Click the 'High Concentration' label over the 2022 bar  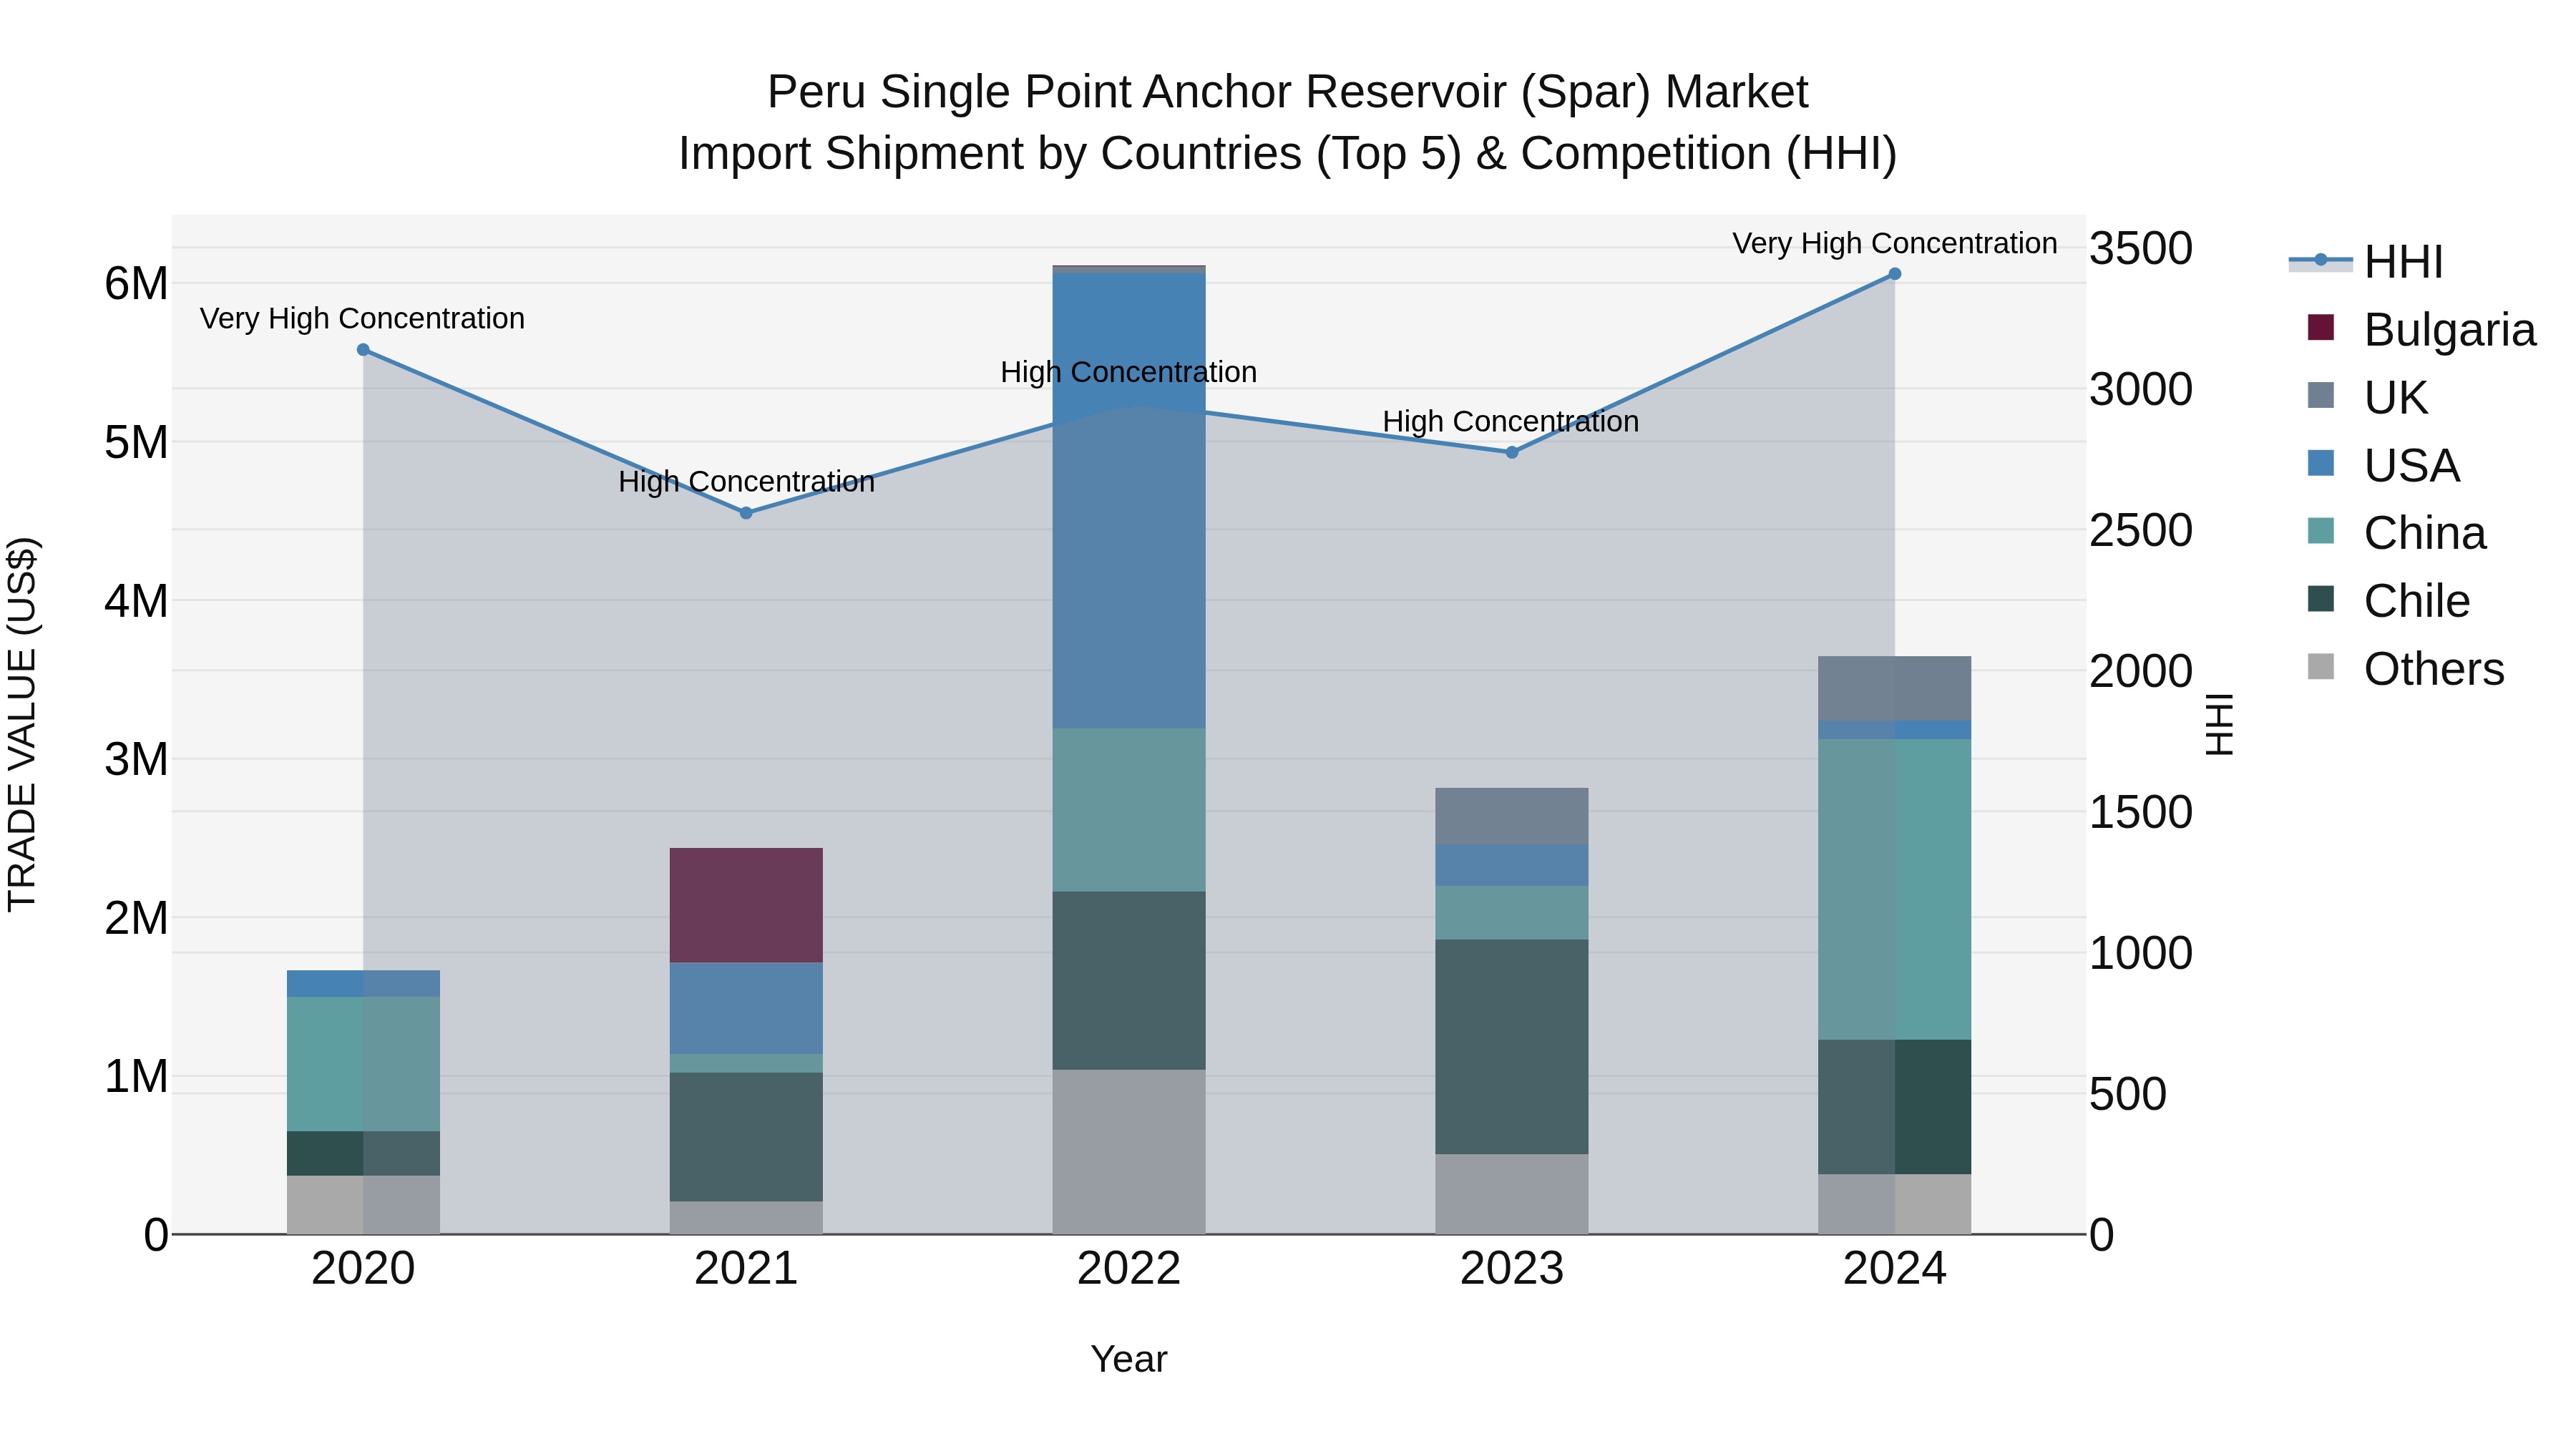click(x=1129, y=372)
